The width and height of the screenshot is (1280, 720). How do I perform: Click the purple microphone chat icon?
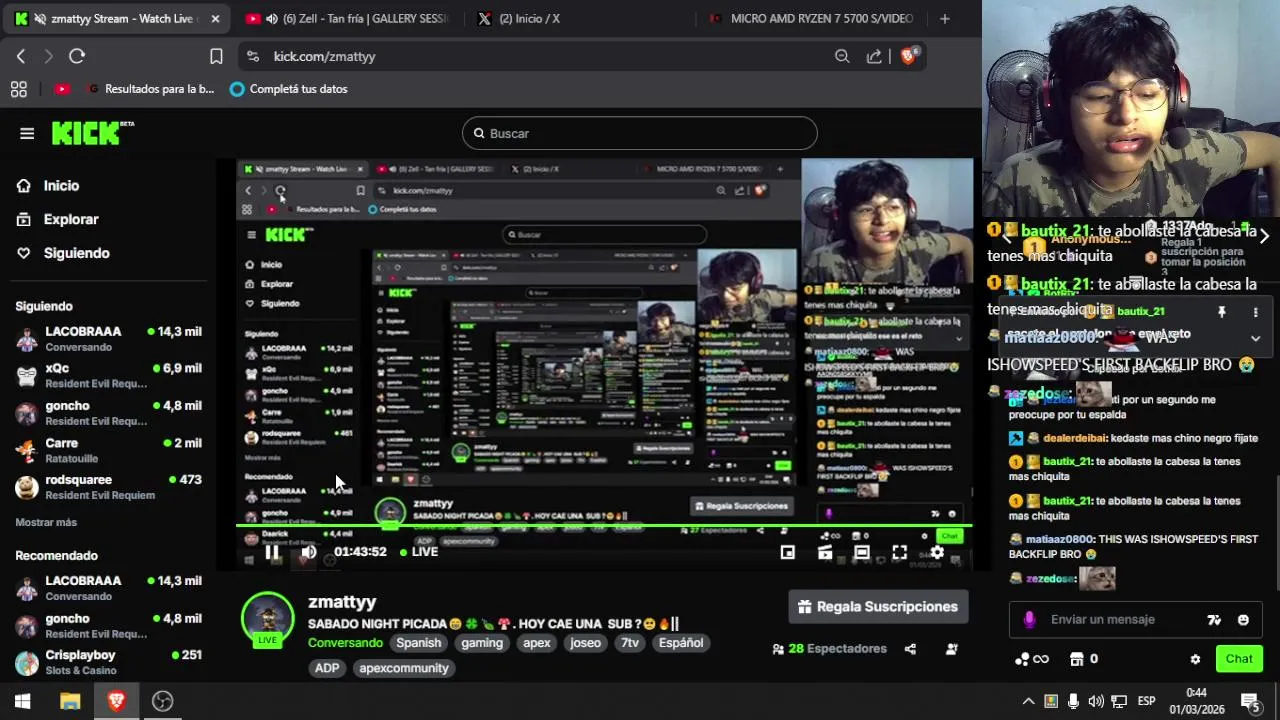click(1029, 620)
